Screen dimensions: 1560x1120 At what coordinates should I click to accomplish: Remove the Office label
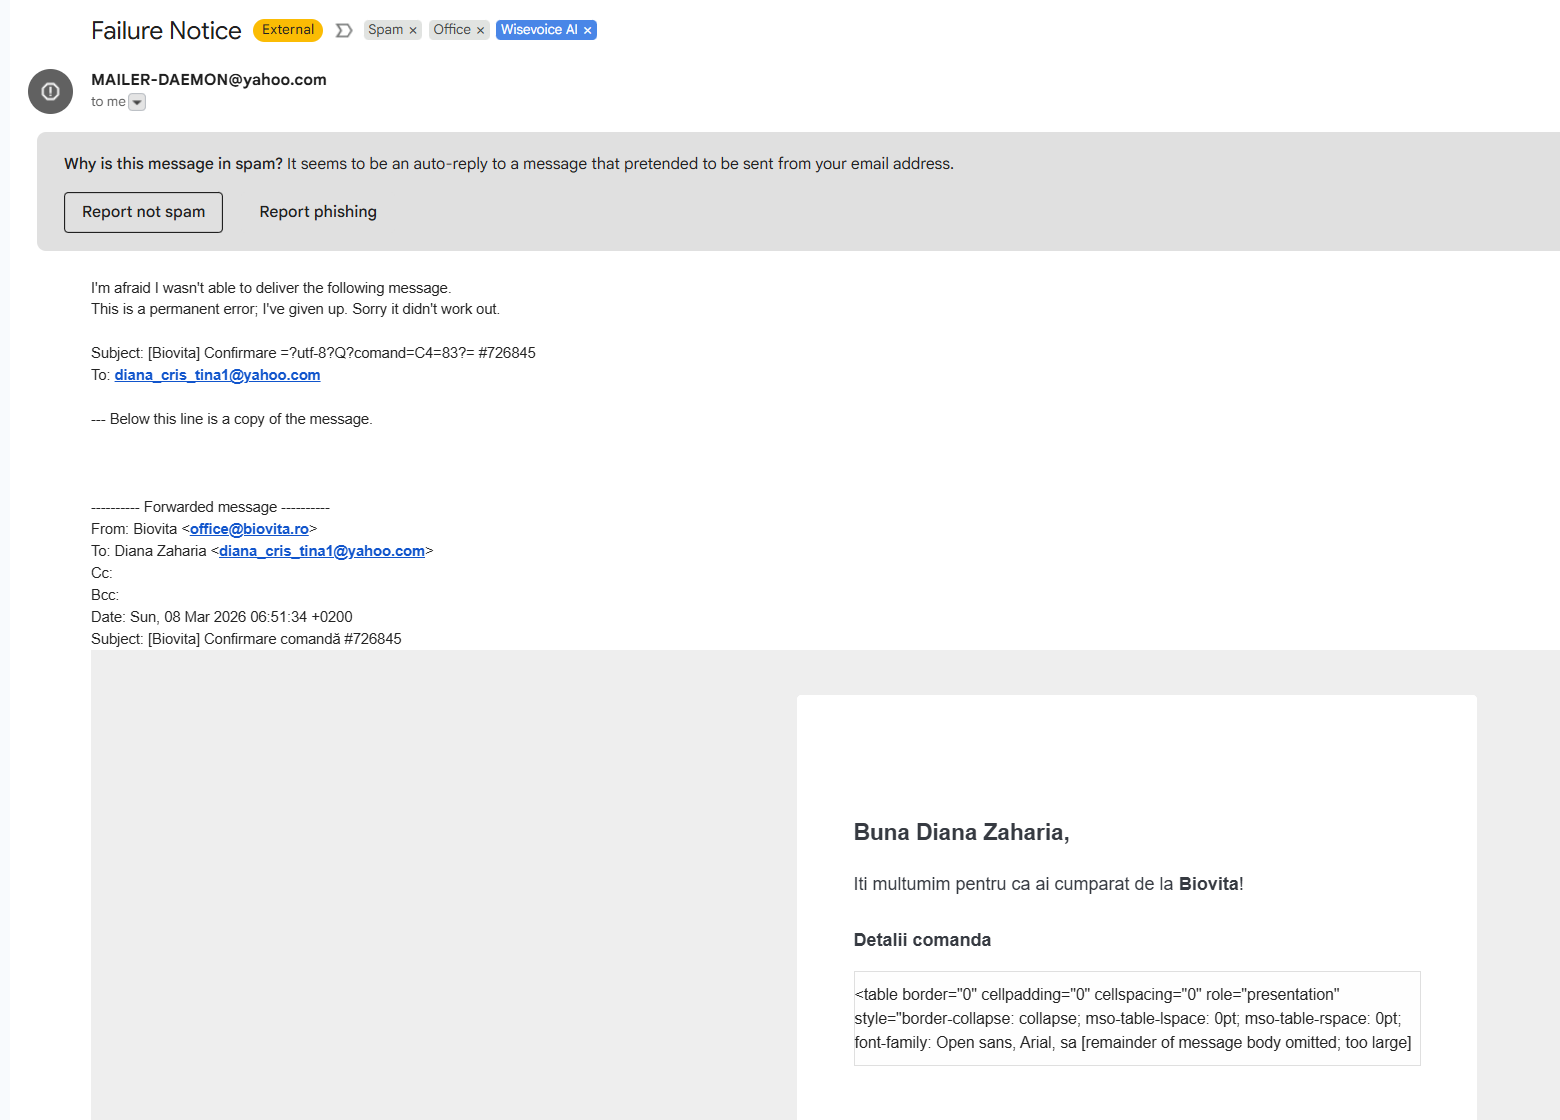pyautogui.click(x=480, y=31)
